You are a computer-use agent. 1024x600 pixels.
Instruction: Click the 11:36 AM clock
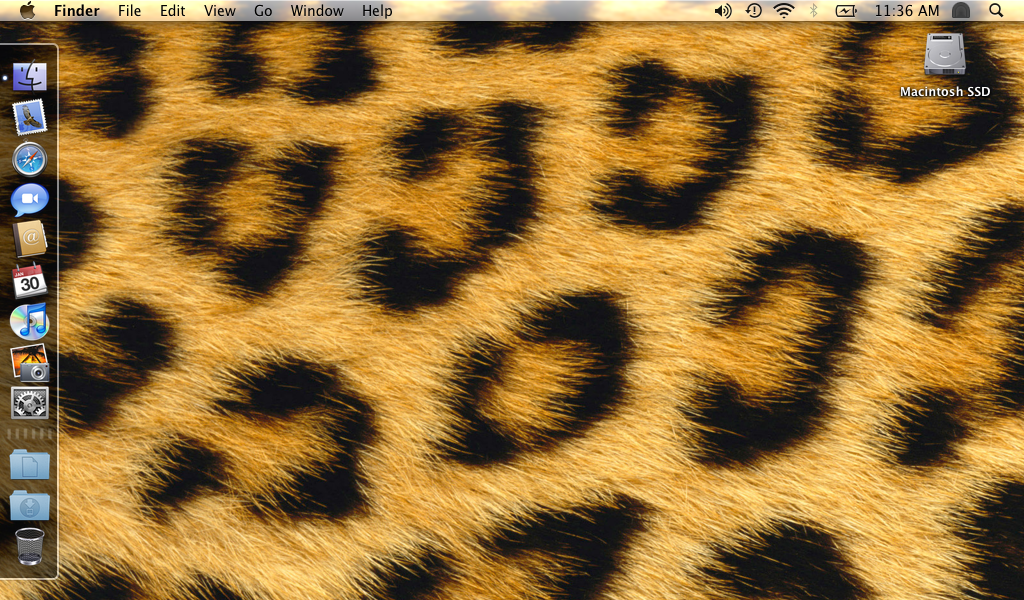[906, 11]
